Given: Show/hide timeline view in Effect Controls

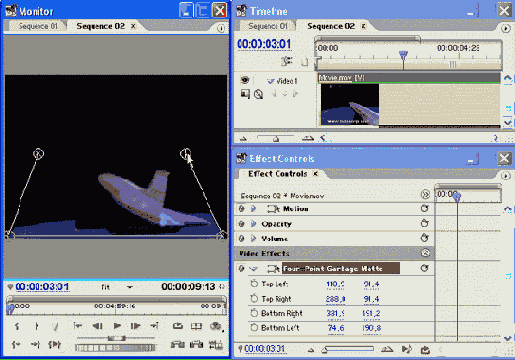Looking at the screenshot, I should point(425,194).
